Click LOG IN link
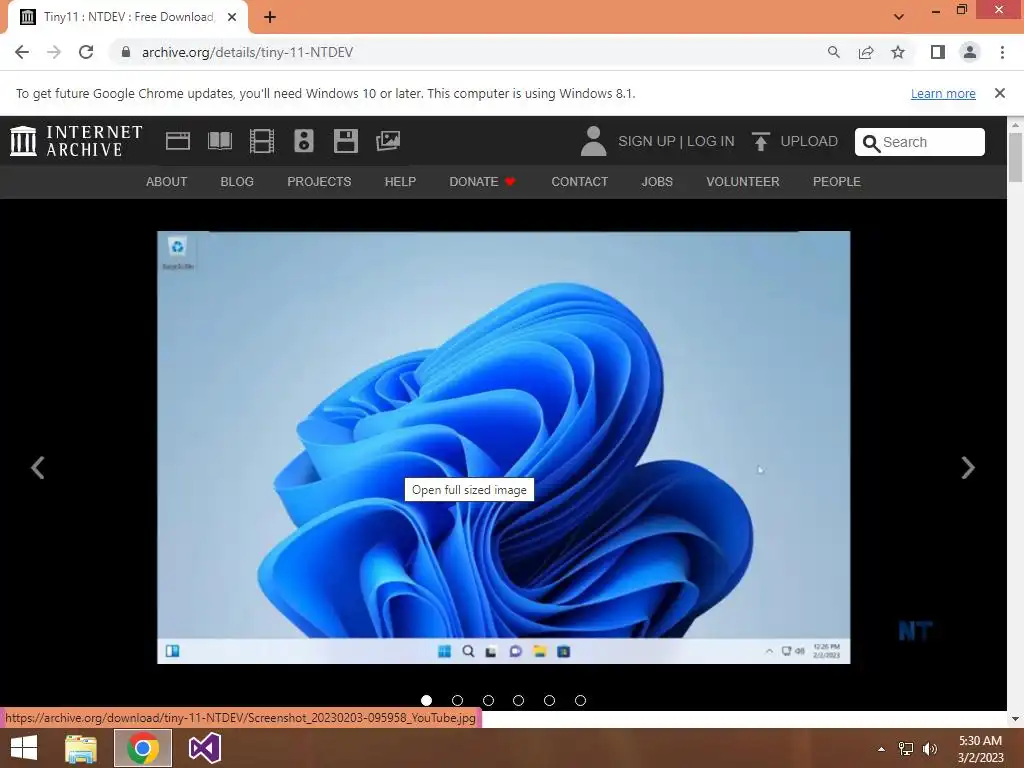Screen dimensions: 1024x768 click(x=711, y=141)
